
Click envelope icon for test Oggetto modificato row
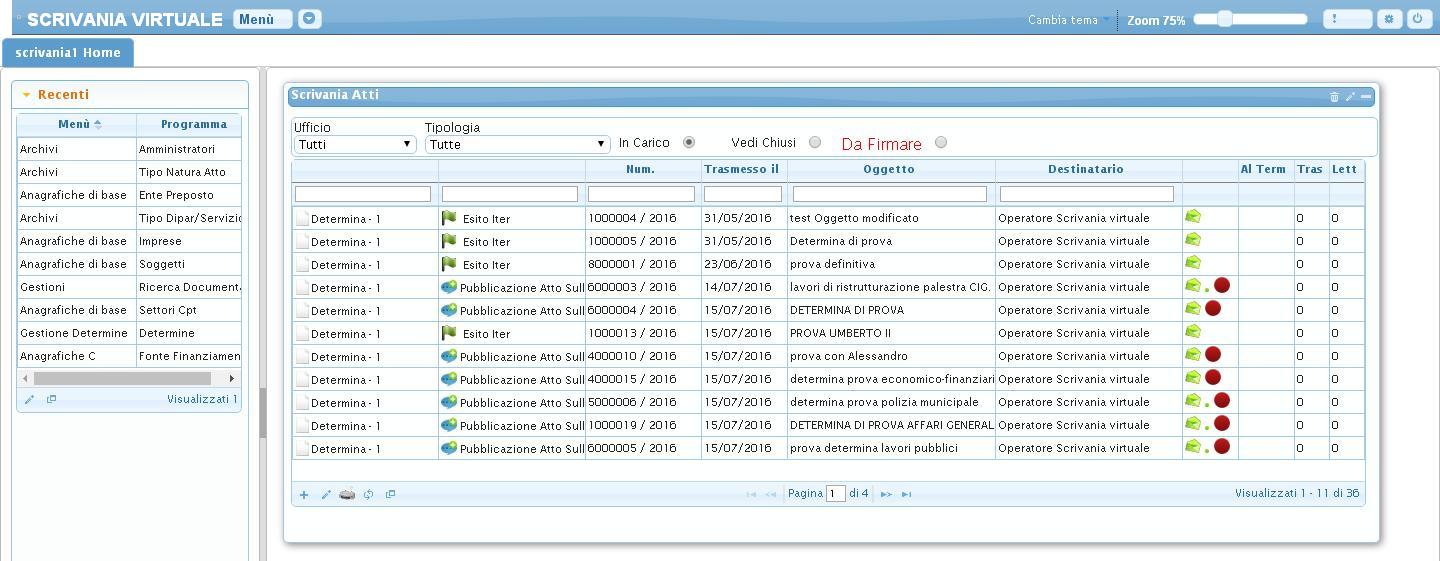[x=1193, y=216]
